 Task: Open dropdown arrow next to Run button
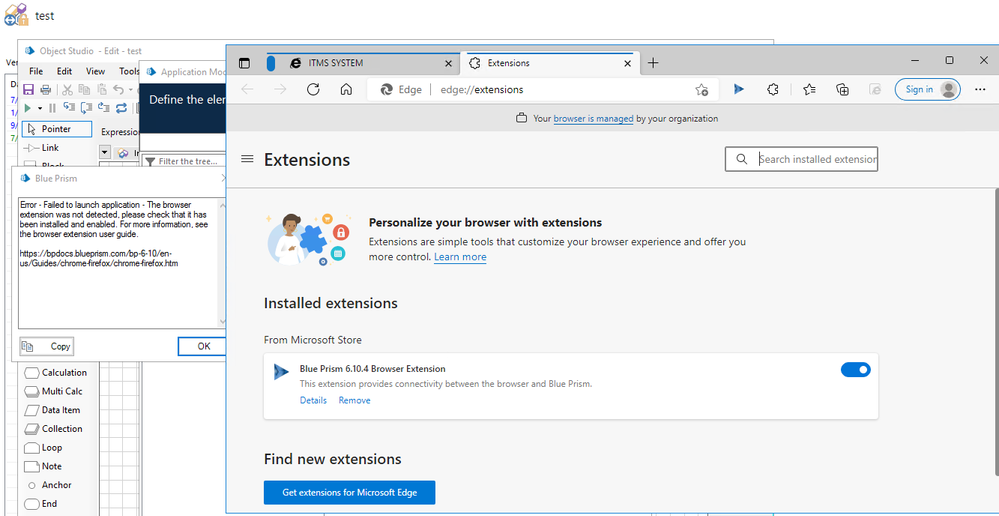[40, 108]
